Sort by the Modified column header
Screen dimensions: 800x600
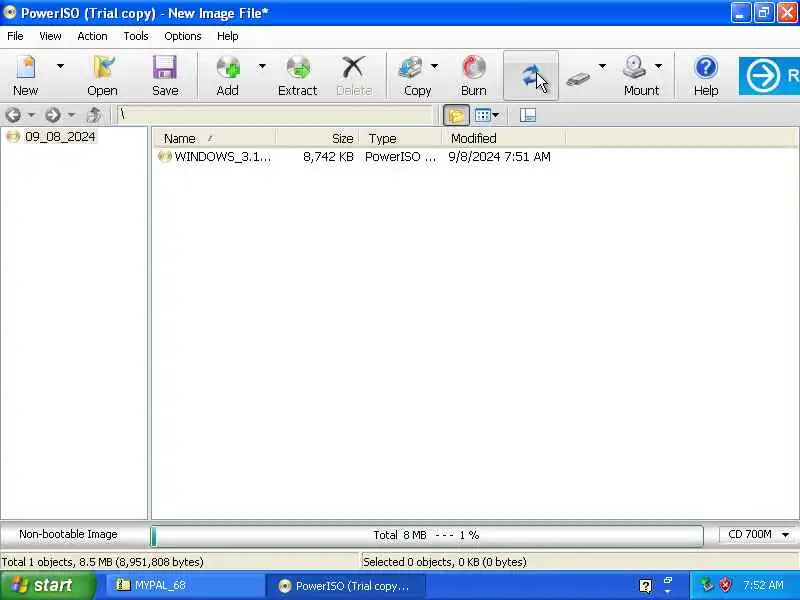pos(504,138)
